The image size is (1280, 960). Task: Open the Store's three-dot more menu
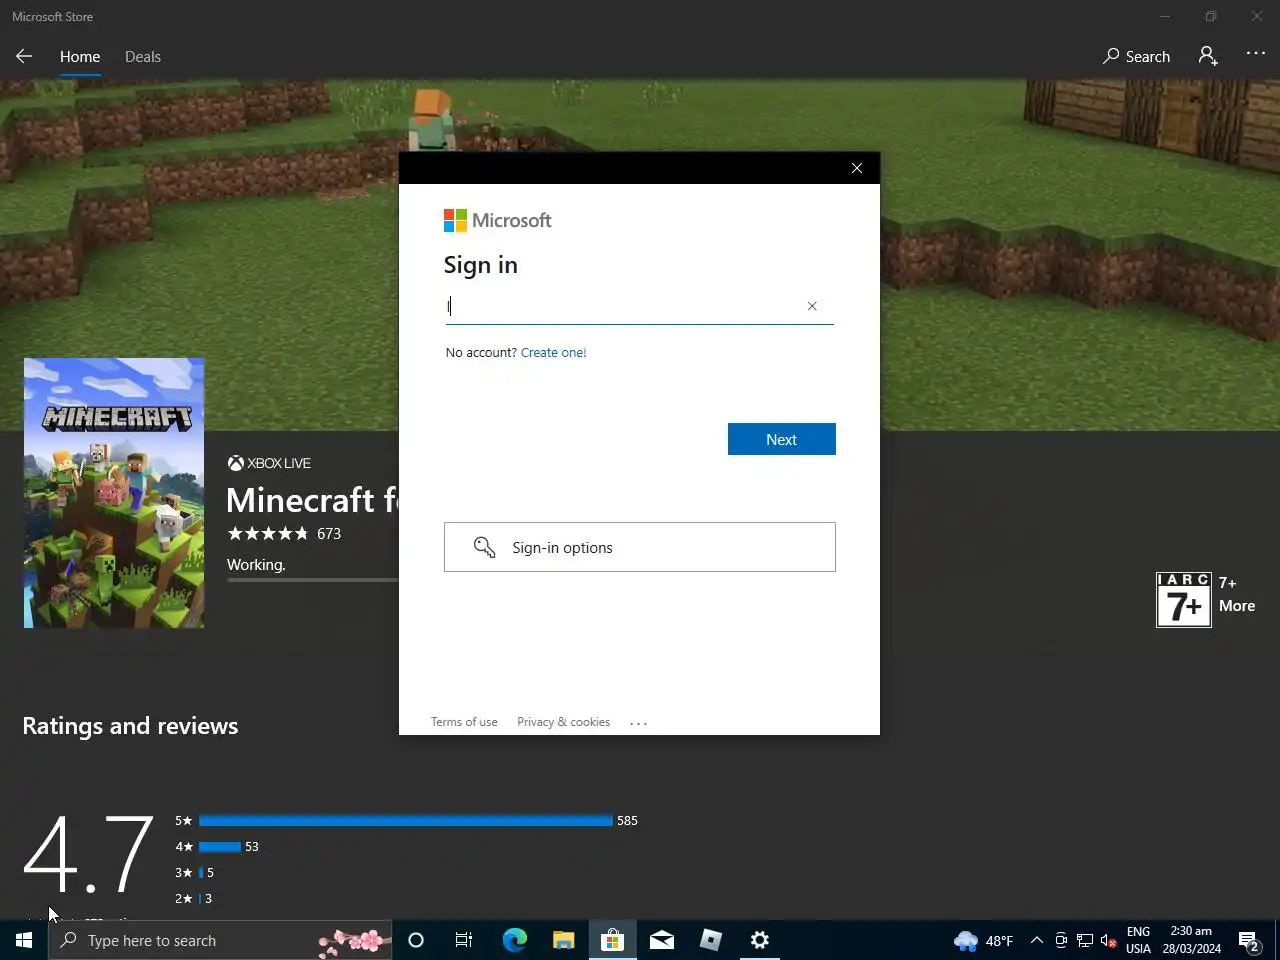(1256, 54)
